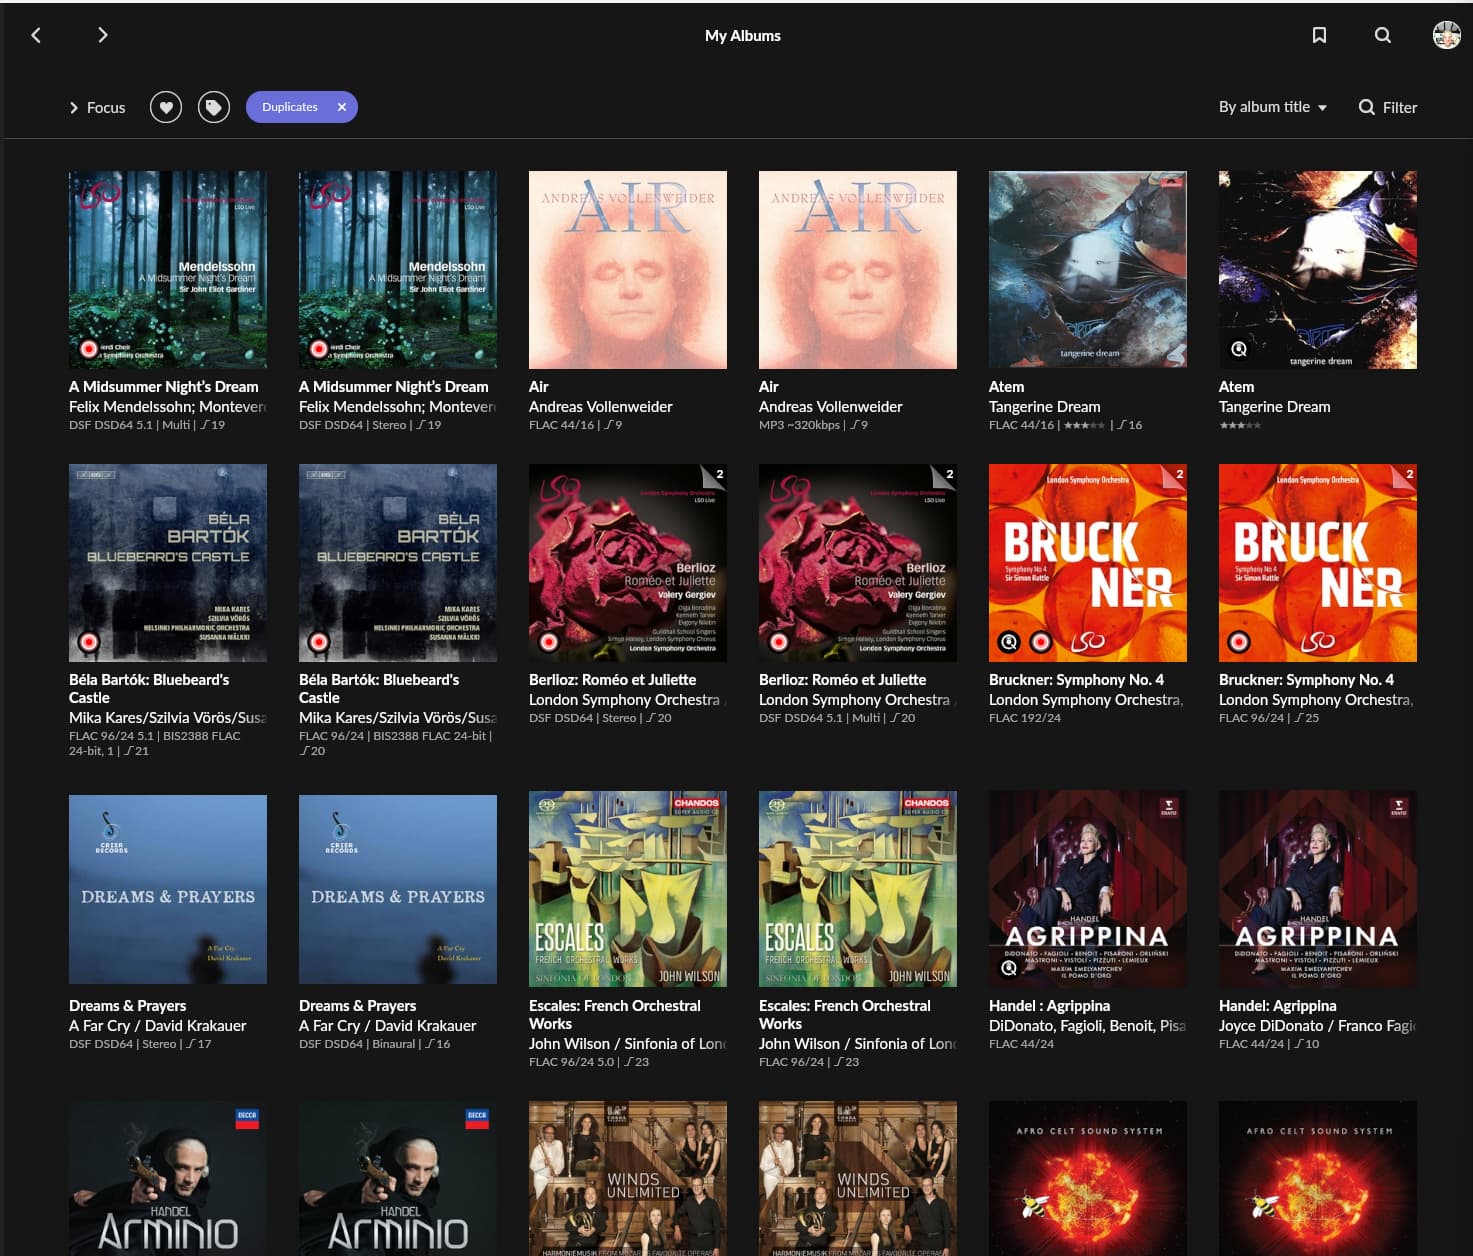Viewport: 1473px width, 1256px height.
Task: Open 'Handel: Agrippina' FLAC 44/24 ♪10 title
Action: tap(1277, 1006)
